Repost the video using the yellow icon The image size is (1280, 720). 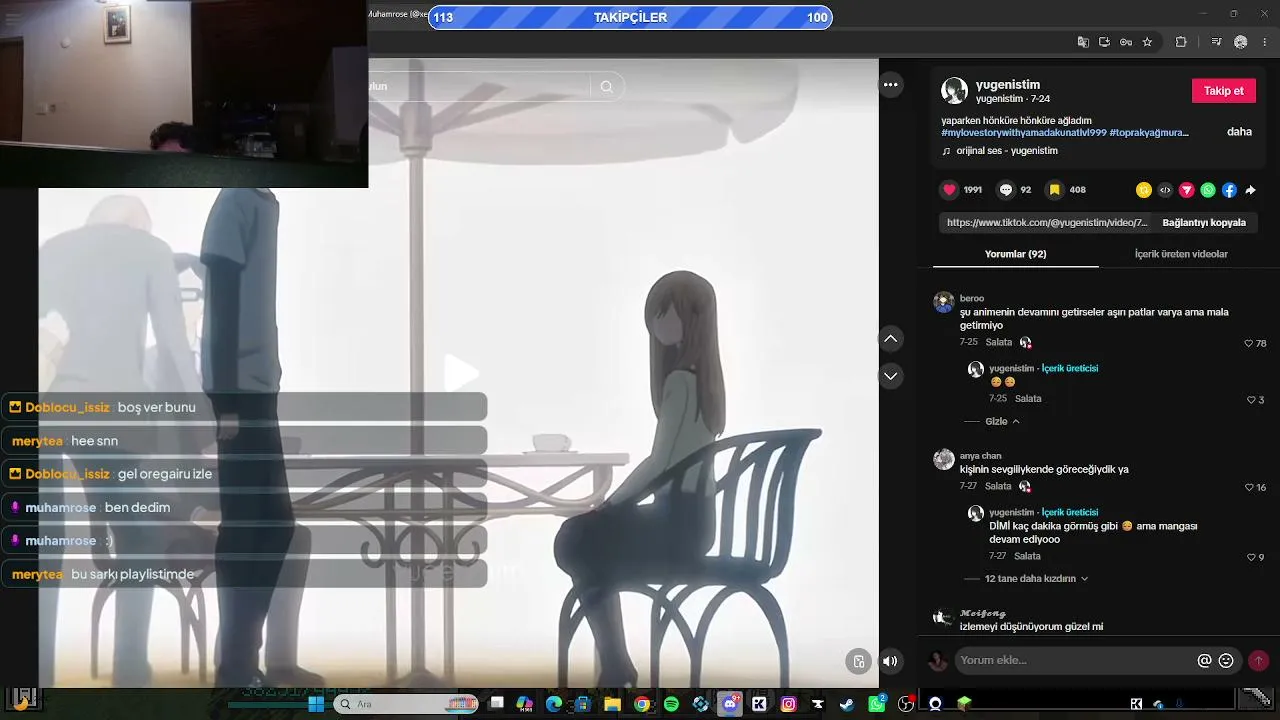click(1144, 190)
